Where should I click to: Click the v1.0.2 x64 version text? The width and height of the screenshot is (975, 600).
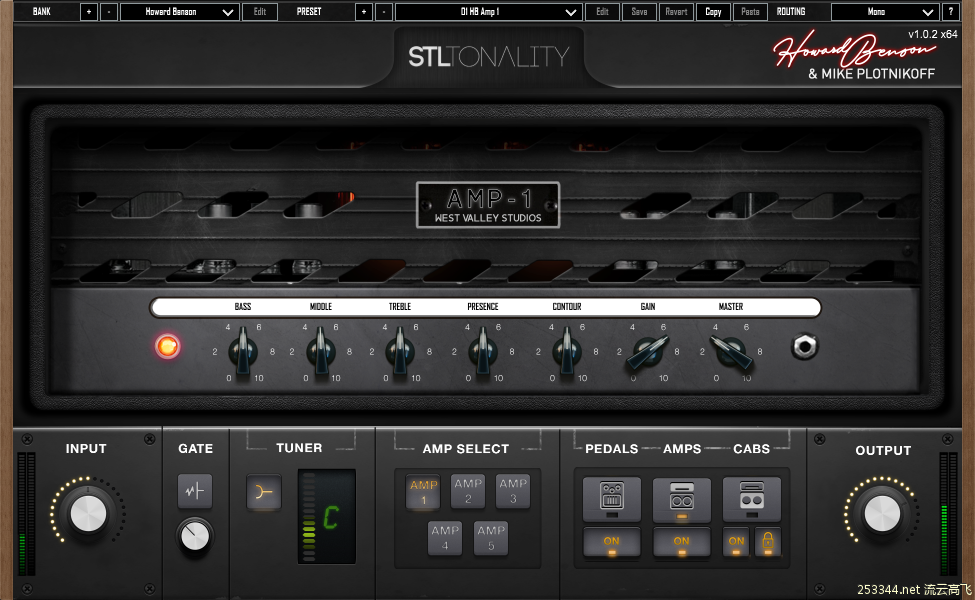pos(933,34)
